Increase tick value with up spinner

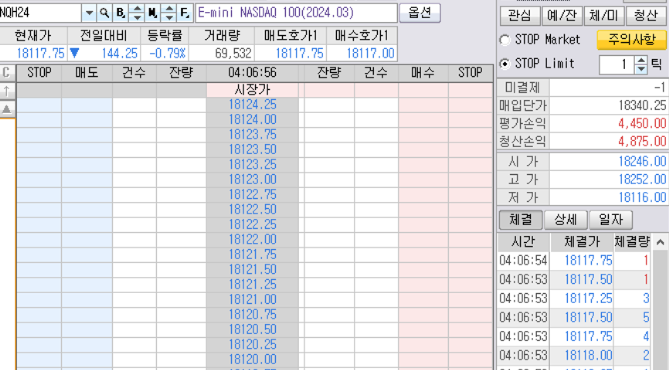[641, 60]
